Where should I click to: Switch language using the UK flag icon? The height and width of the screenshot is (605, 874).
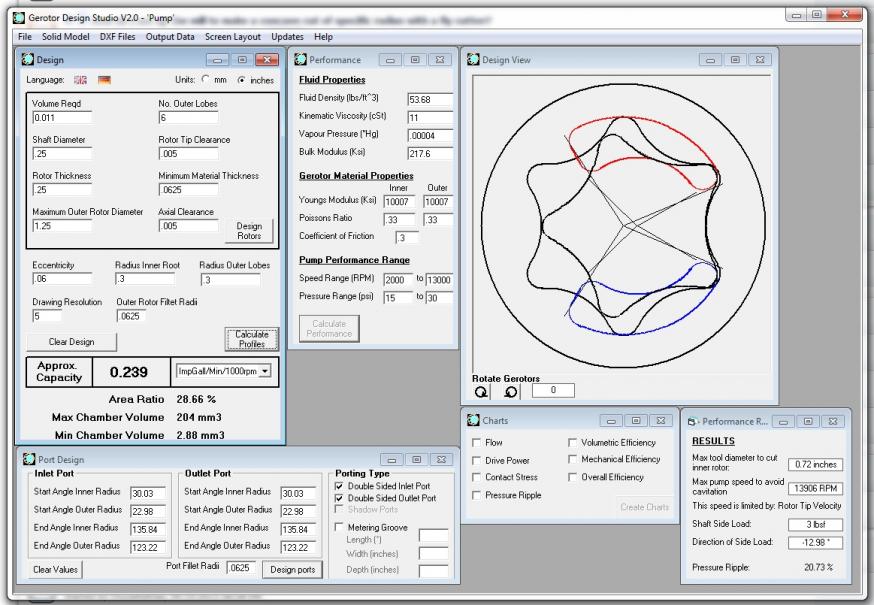[x=78, y=79]
